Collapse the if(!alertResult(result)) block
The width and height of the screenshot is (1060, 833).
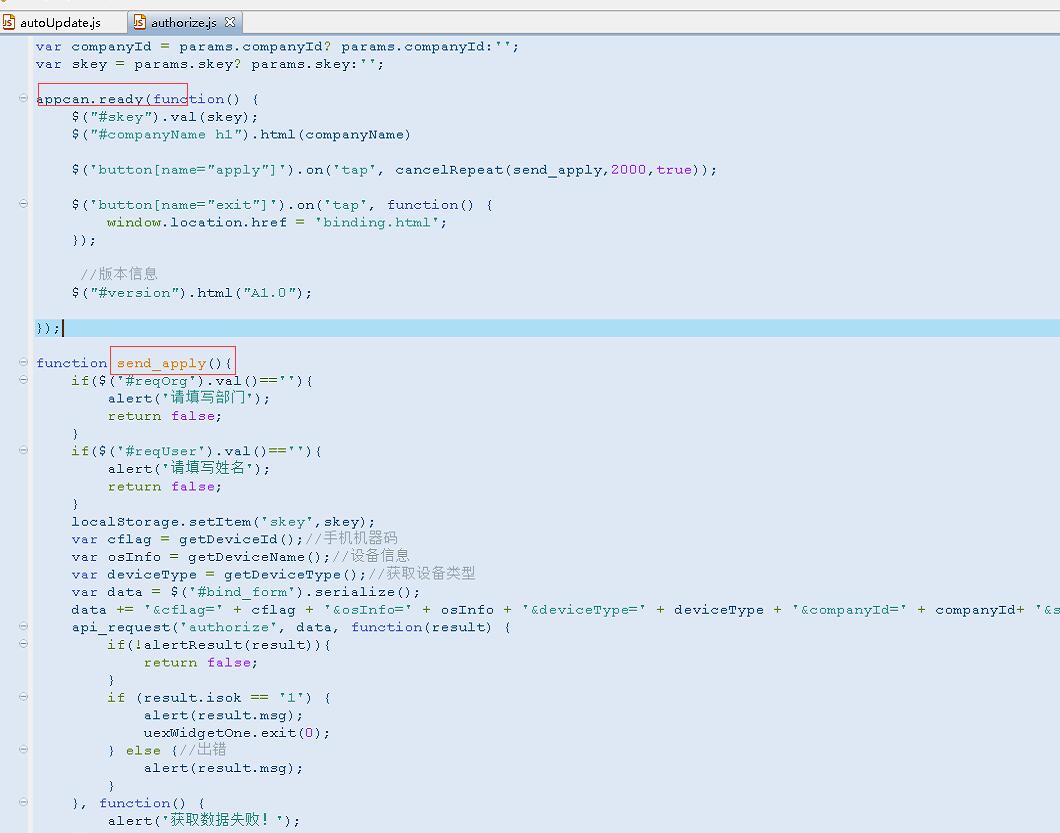[x=23, y=643]
